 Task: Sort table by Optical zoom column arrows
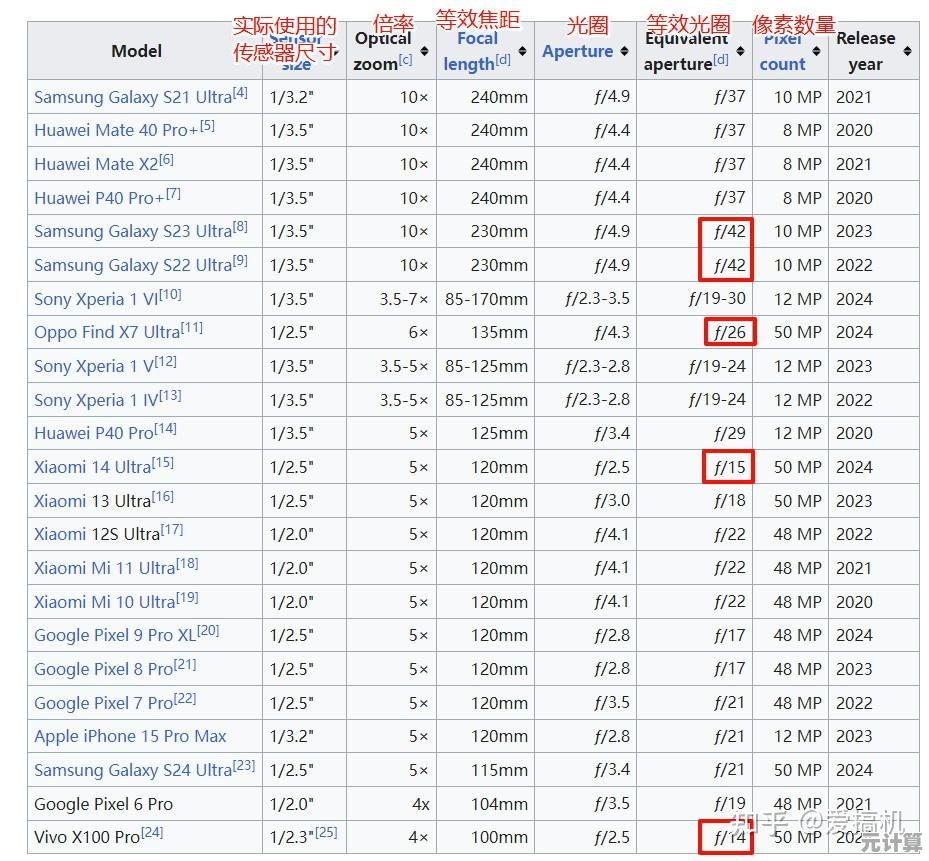click(x=424, y=51)
